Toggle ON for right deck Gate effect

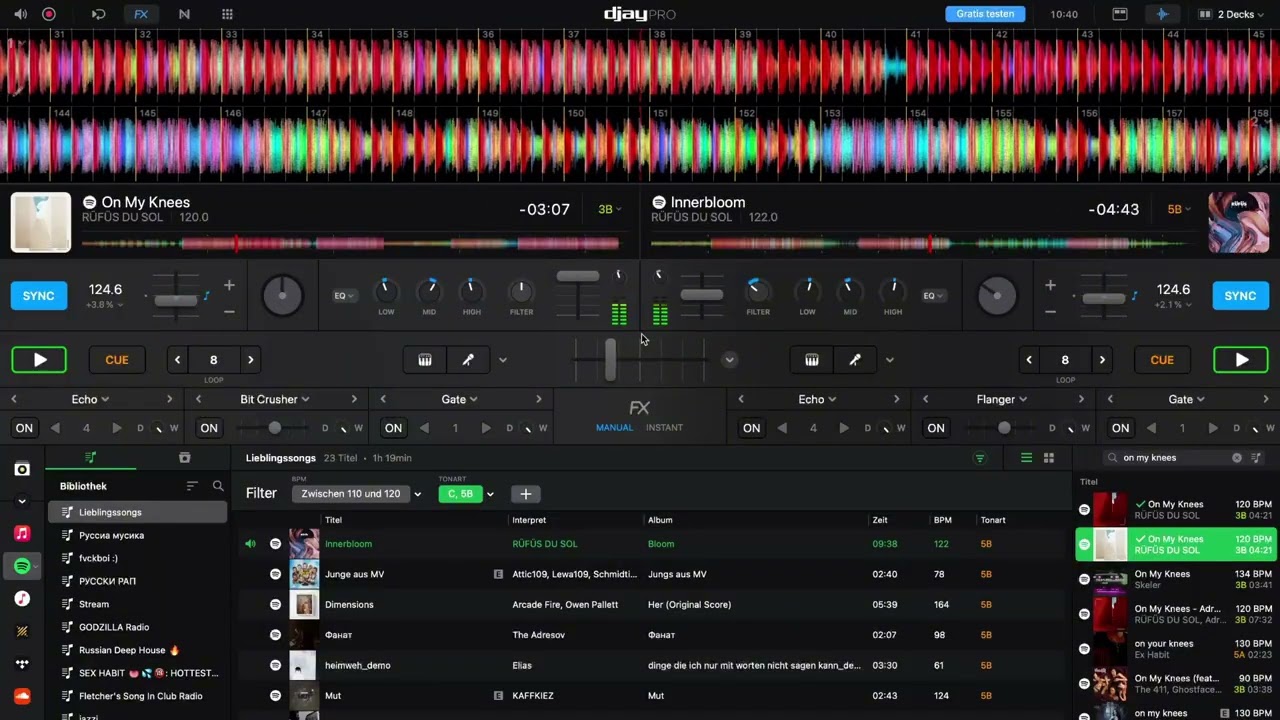[x=1121, y=428]
